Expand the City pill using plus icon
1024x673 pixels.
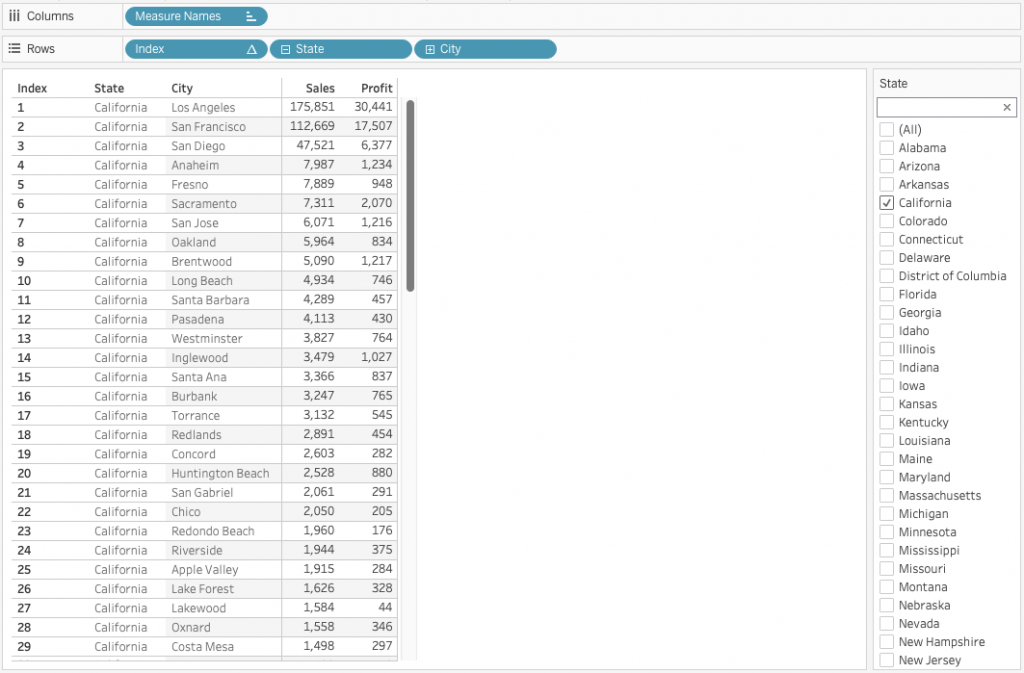pyautogui.click(x=430, y=49)
